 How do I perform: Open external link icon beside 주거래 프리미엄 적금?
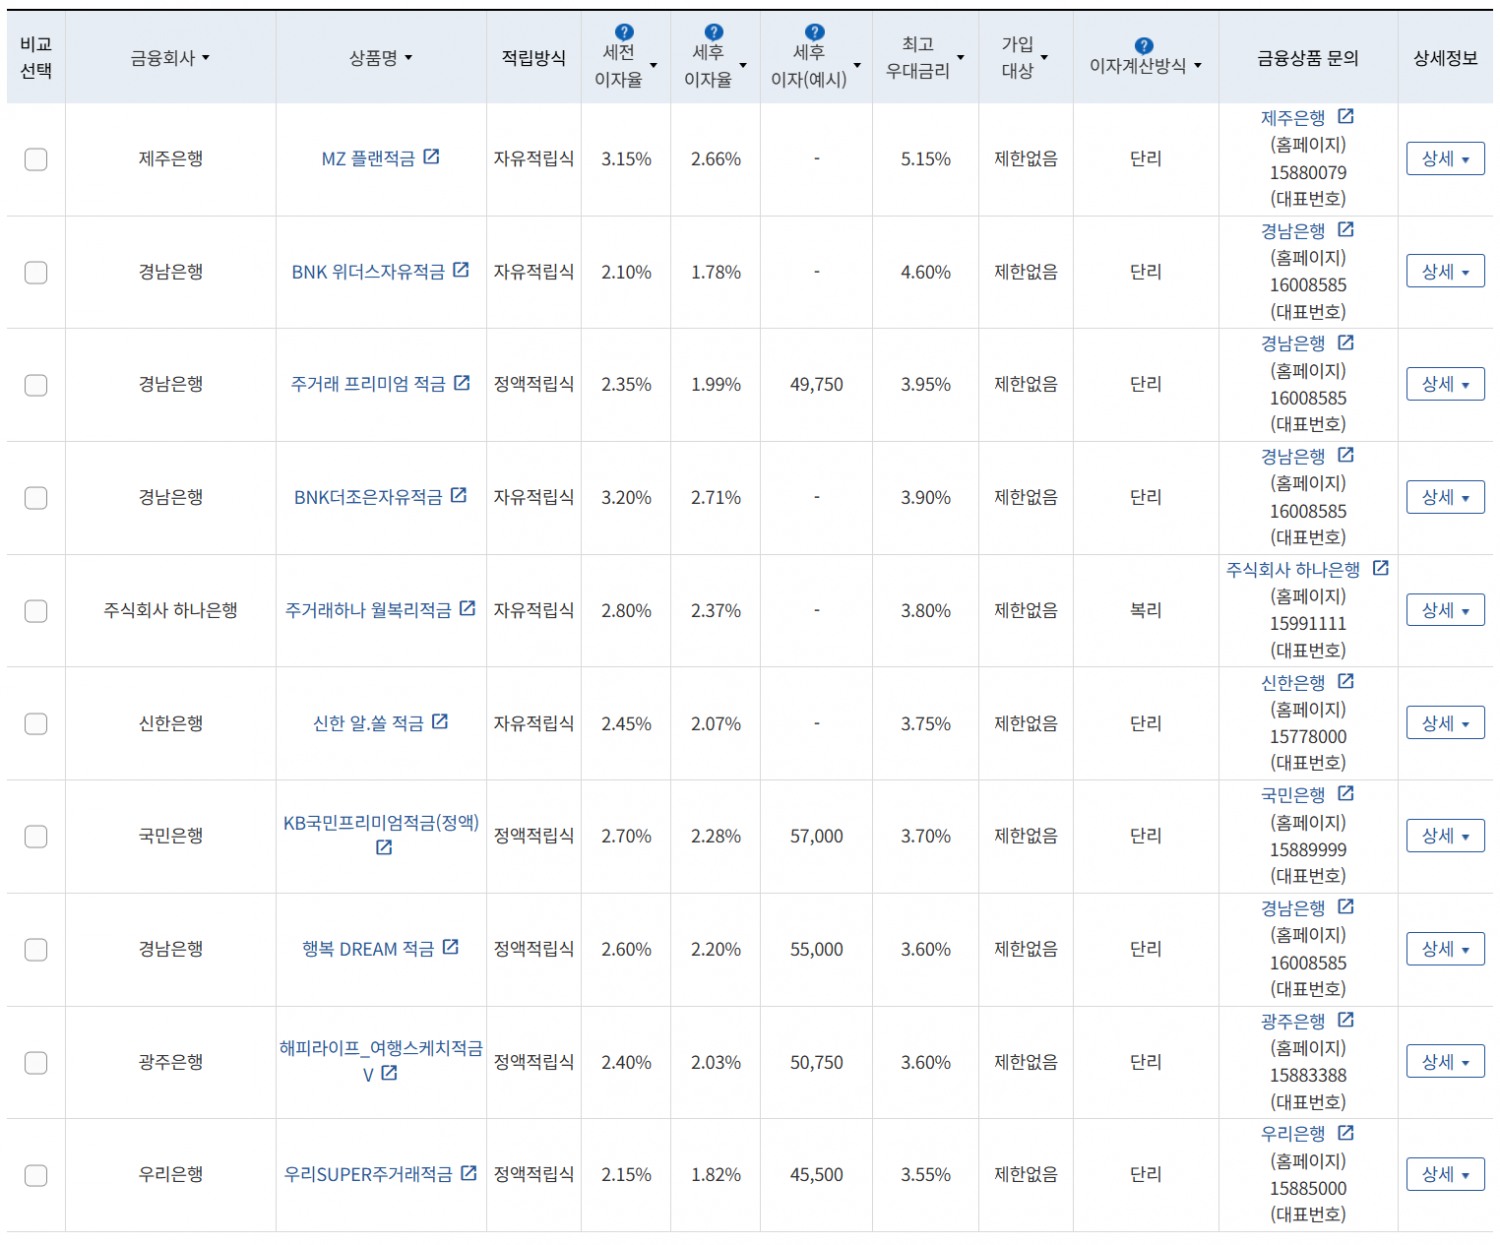click(x=462, y=383)
